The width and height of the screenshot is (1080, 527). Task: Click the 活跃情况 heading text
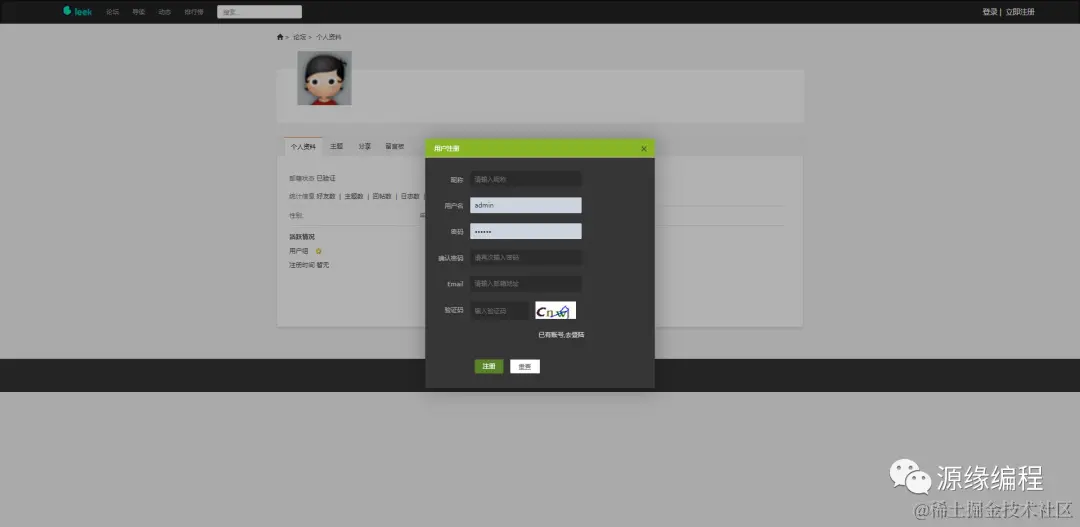click(x=302, y=237)
